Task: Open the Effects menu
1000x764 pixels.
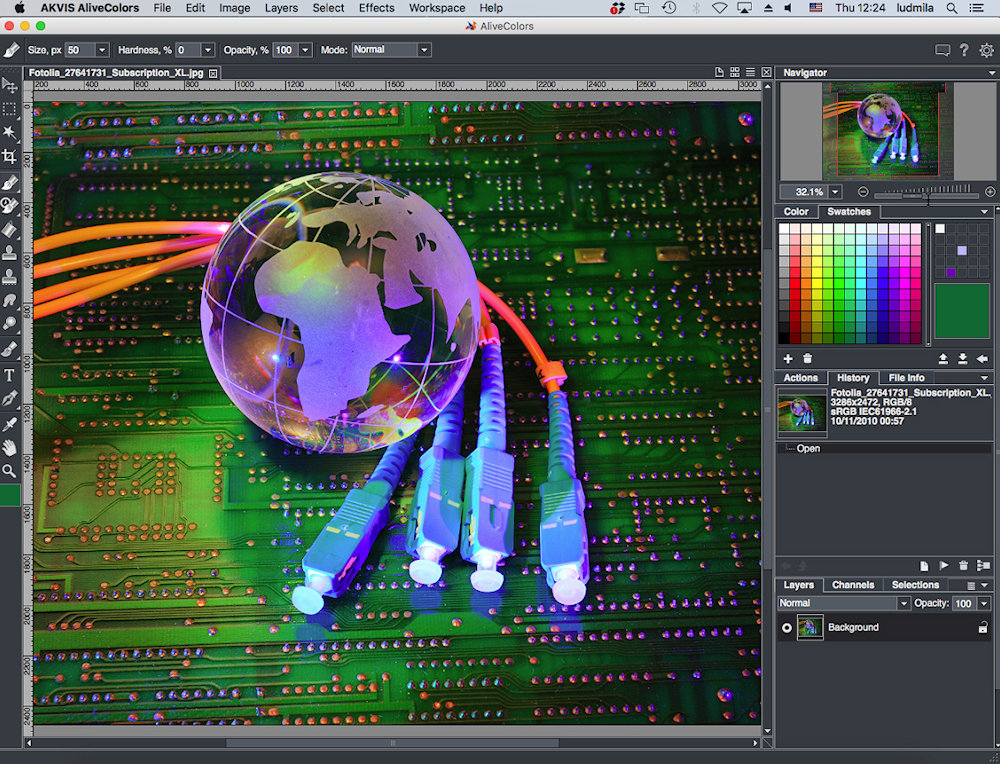Action: (x=376, y=8)
